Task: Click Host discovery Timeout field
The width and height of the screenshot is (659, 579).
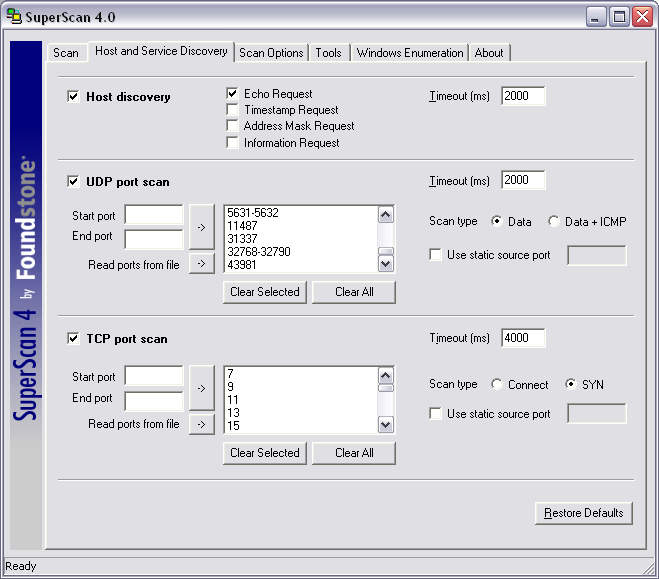Action: (x=523, y=96)
